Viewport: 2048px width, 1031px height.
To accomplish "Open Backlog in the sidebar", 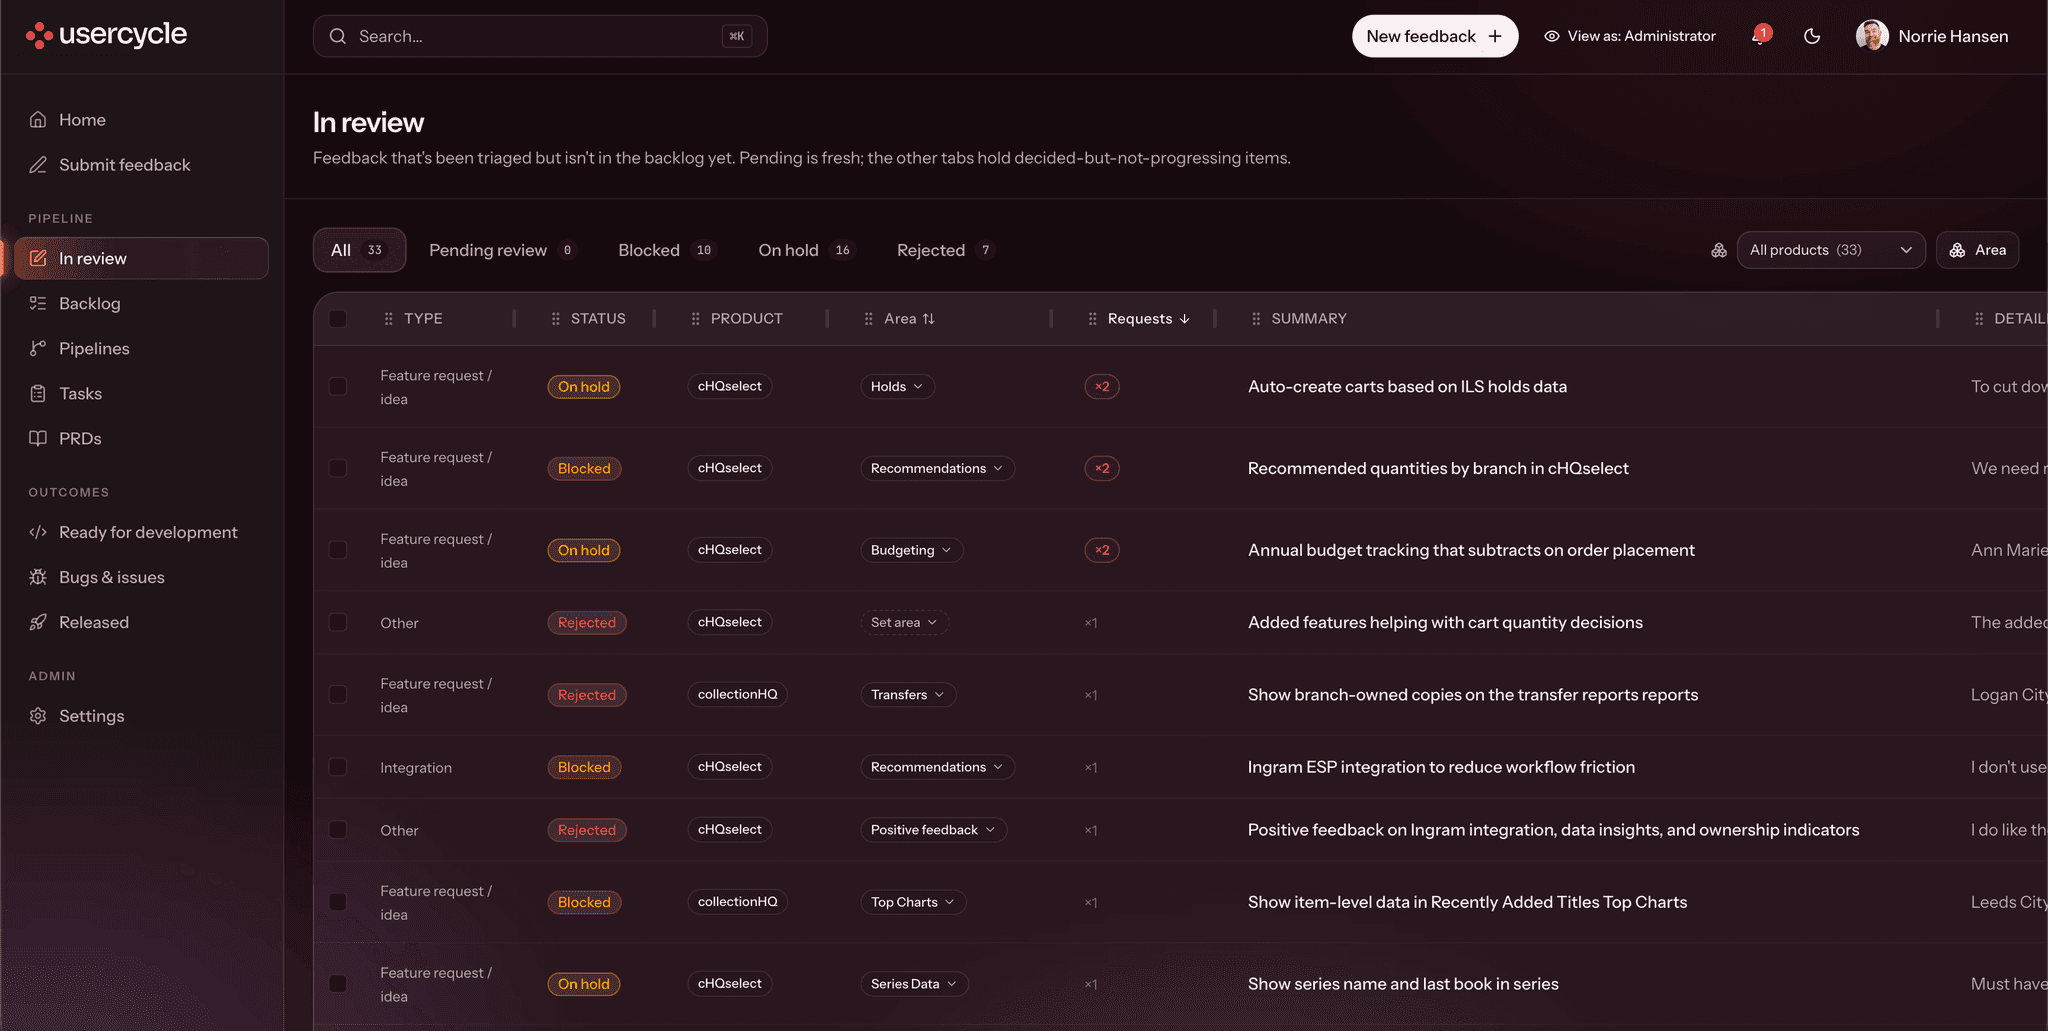I will (x=141, y=303).
